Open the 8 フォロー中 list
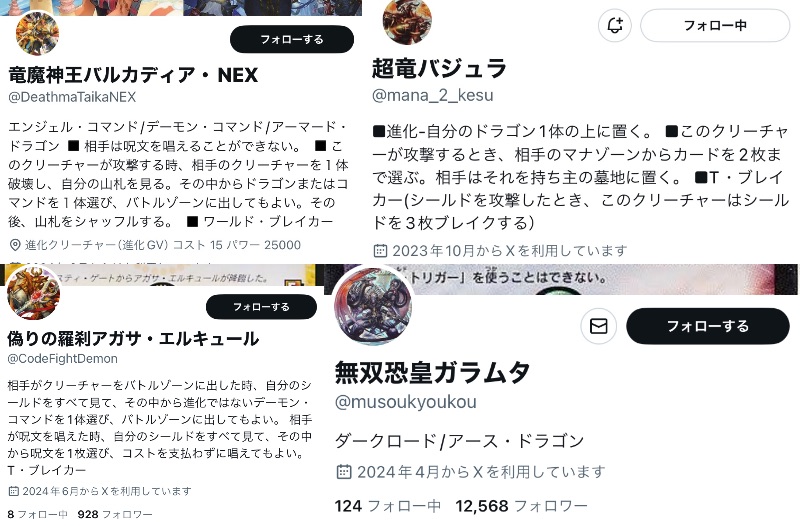The image size is (800, 526). tap(37, 514)
